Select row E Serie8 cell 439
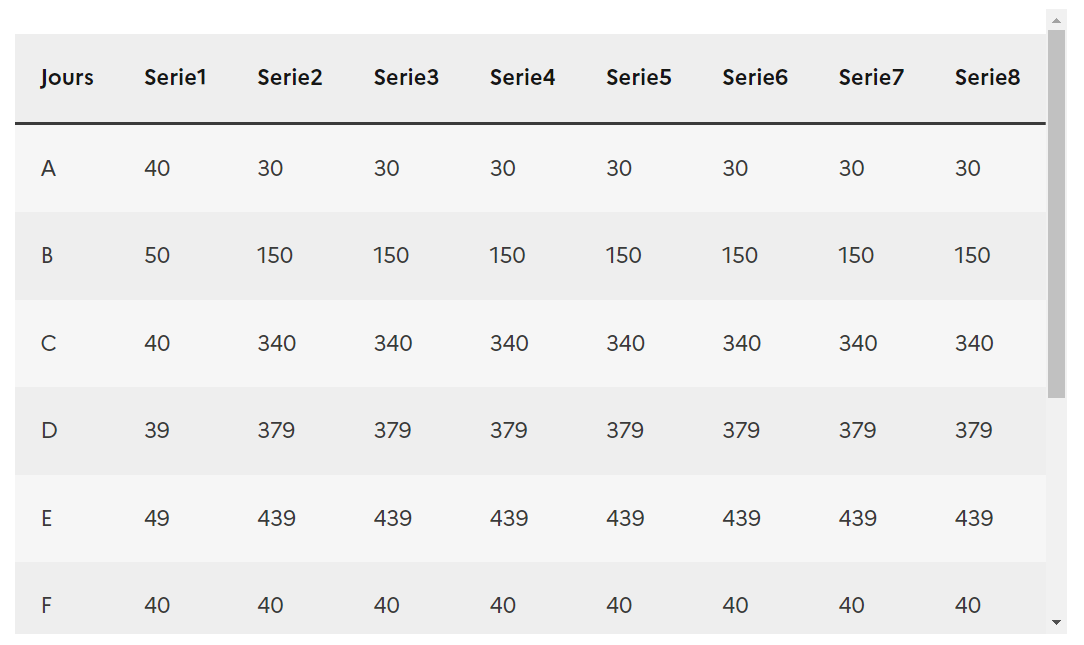 973,518
